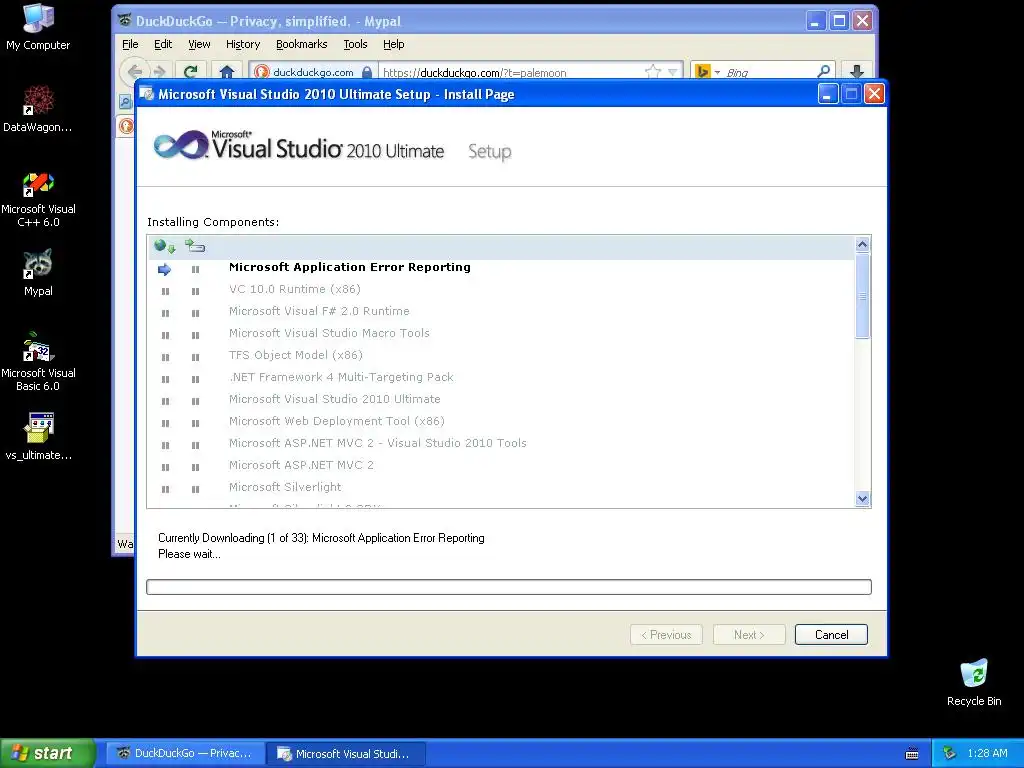Select the DataWagon desktop shortcut
Viewport: 1024px width, 768px height.
(x=38, y=108)
